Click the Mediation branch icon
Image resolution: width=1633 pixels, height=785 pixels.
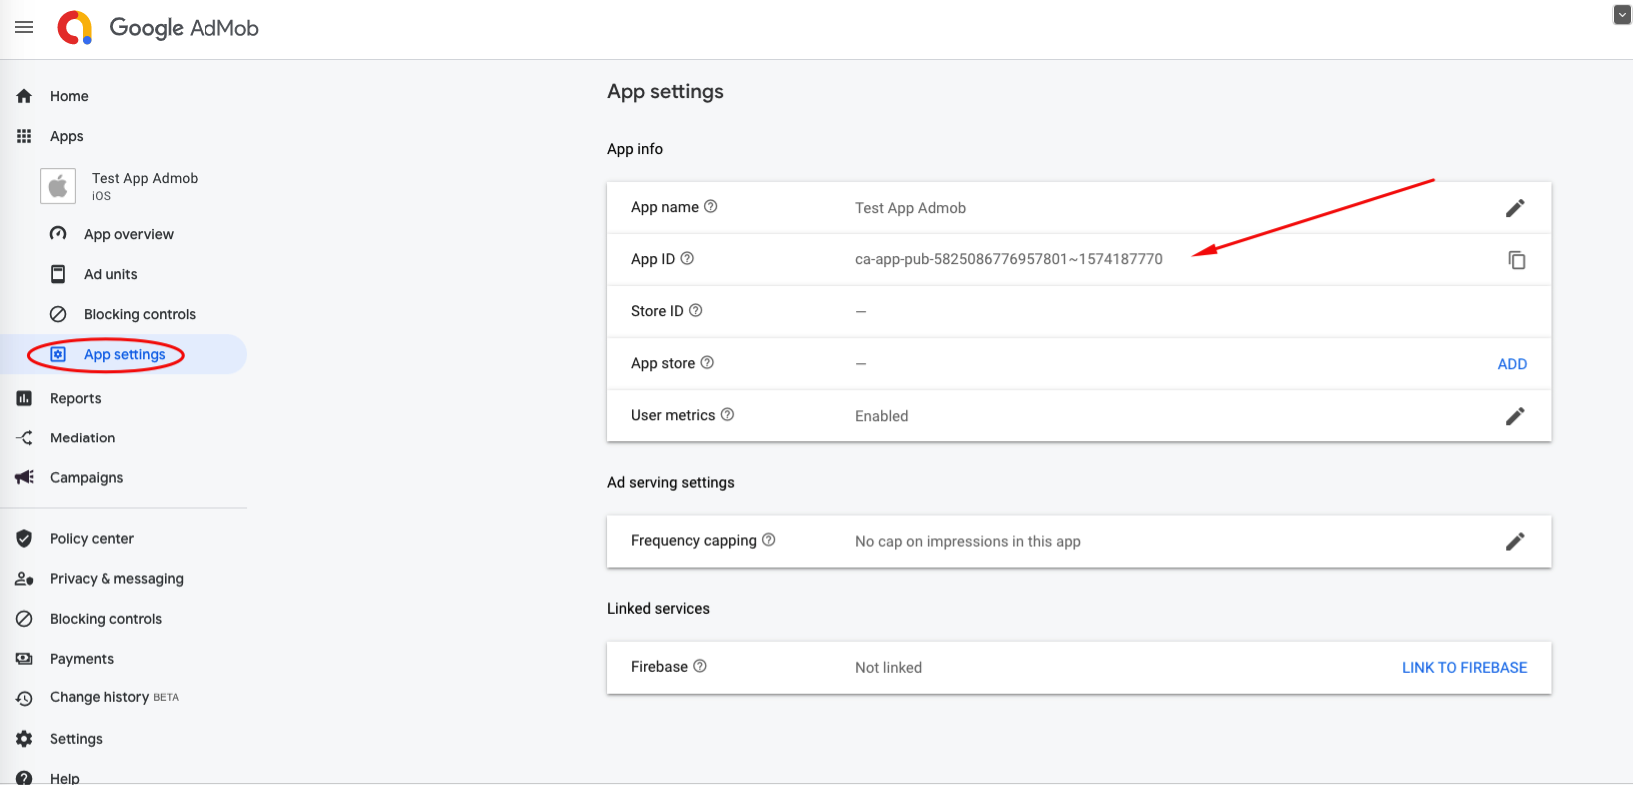(x=24, y=438)
